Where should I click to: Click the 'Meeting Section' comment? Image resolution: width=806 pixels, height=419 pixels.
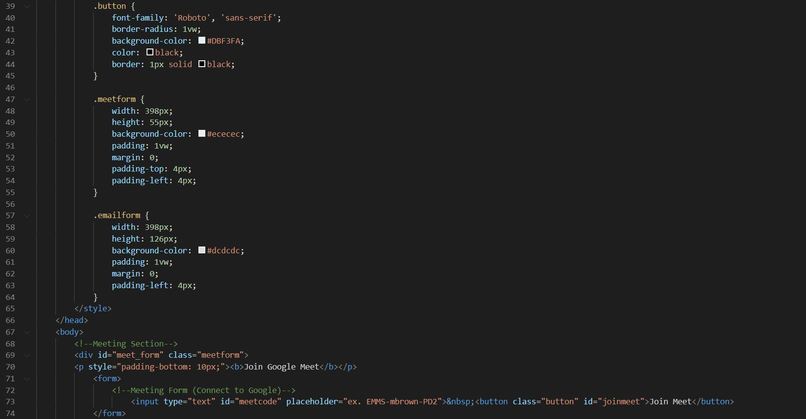coord(128,344)
